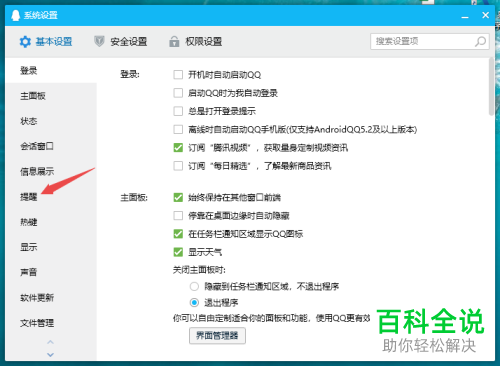Select 登录 in the sidebar

(x=51, y=71)
